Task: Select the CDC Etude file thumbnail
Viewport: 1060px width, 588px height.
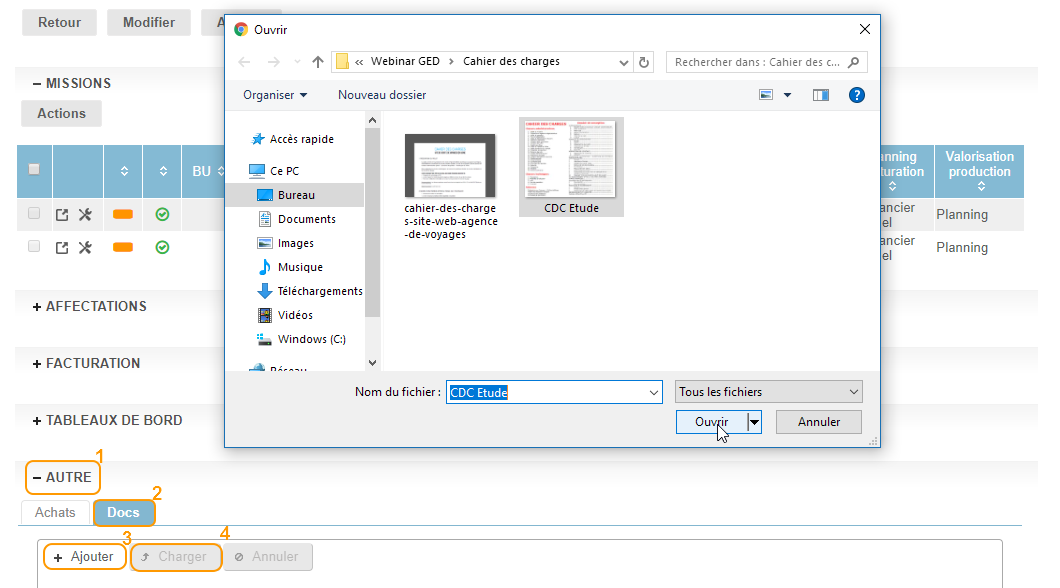Action: tap(571, 166)
